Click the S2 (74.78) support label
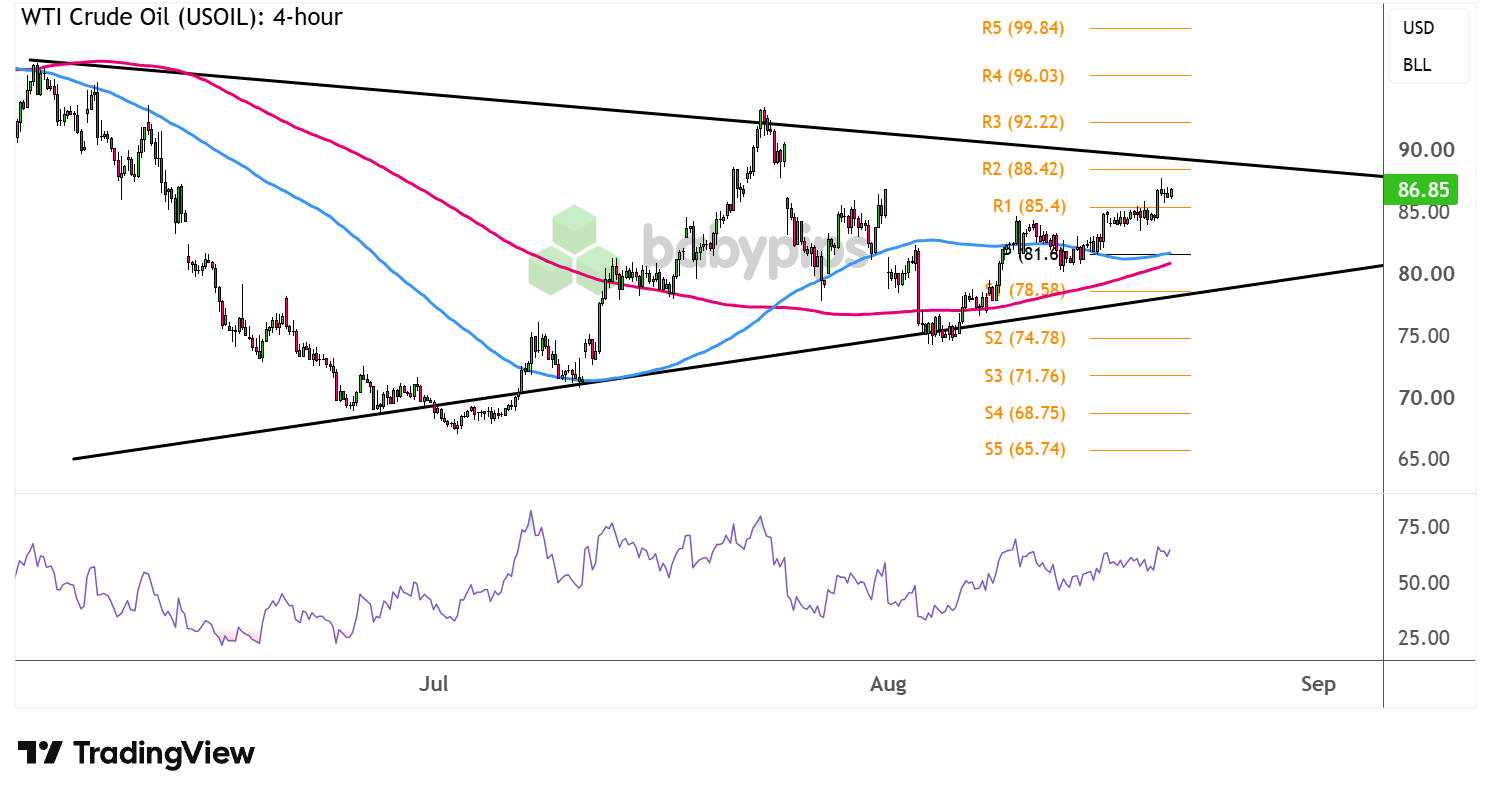Viewport: 1491px width, 798px height. (1025, 338)
